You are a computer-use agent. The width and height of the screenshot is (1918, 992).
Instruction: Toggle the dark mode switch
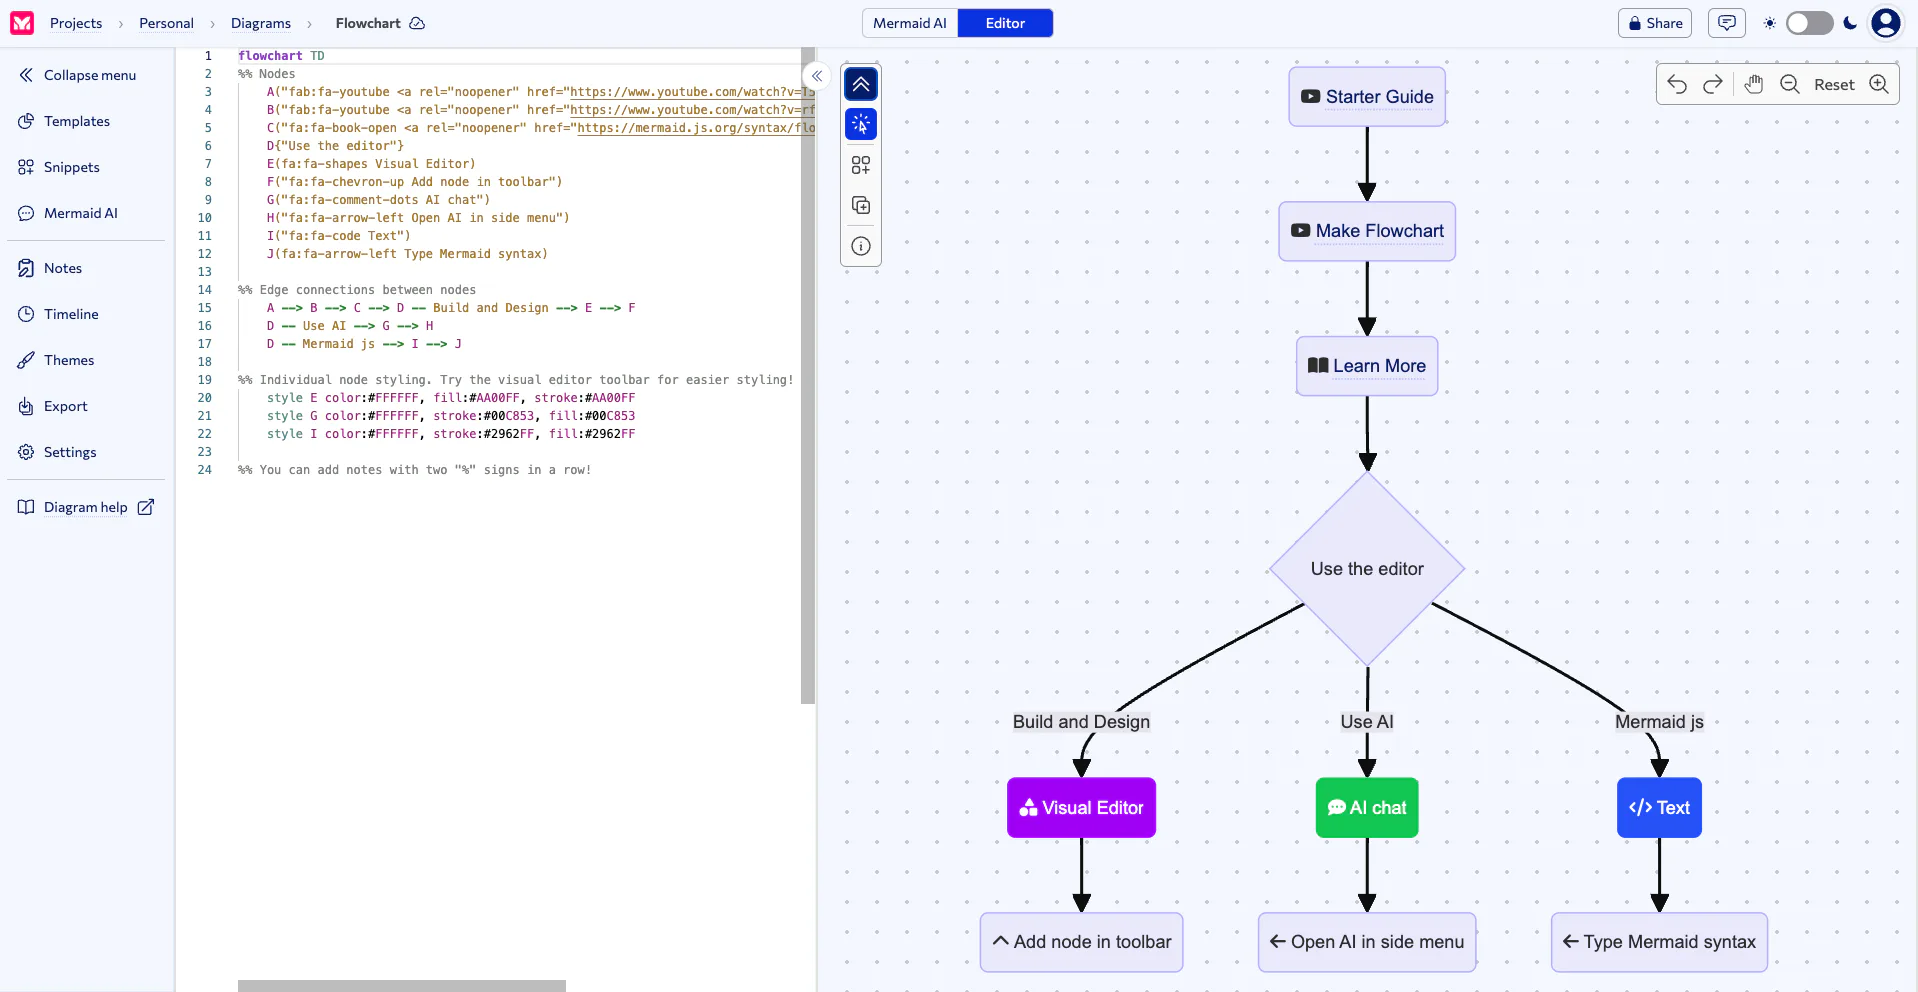pos(1810,23)
